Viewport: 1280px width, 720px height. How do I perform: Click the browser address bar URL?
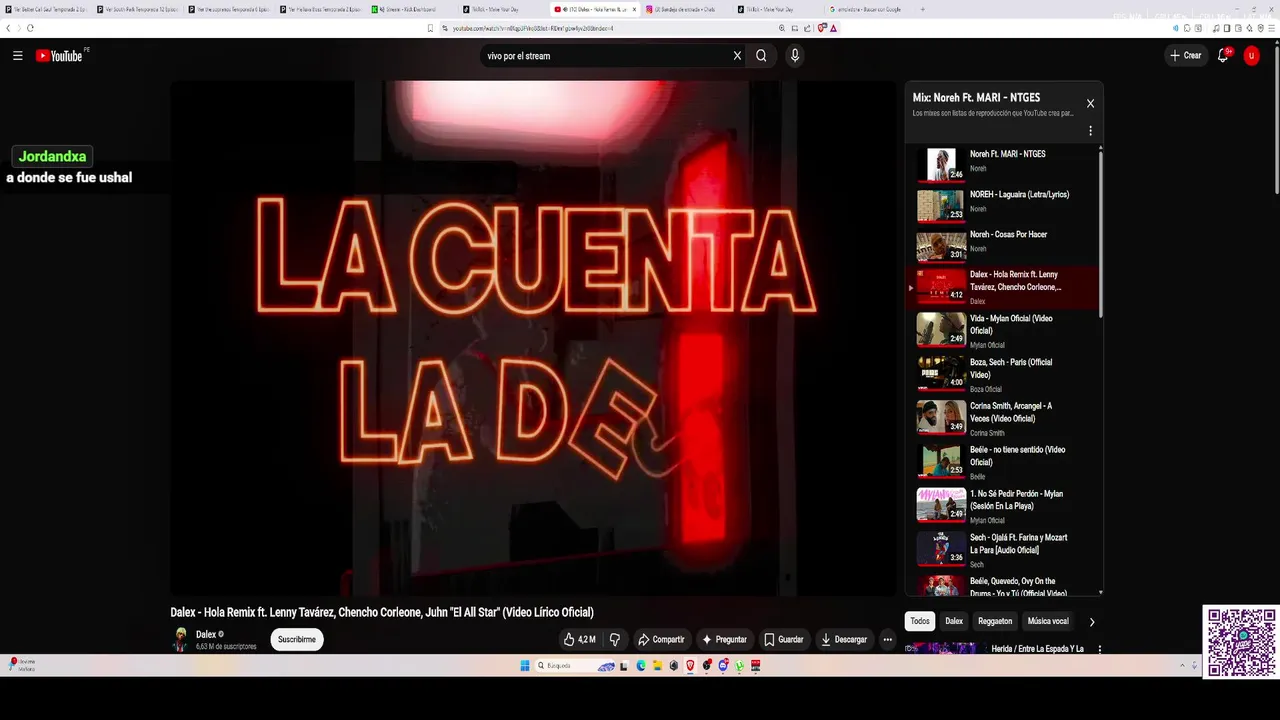tap(533, 28)
